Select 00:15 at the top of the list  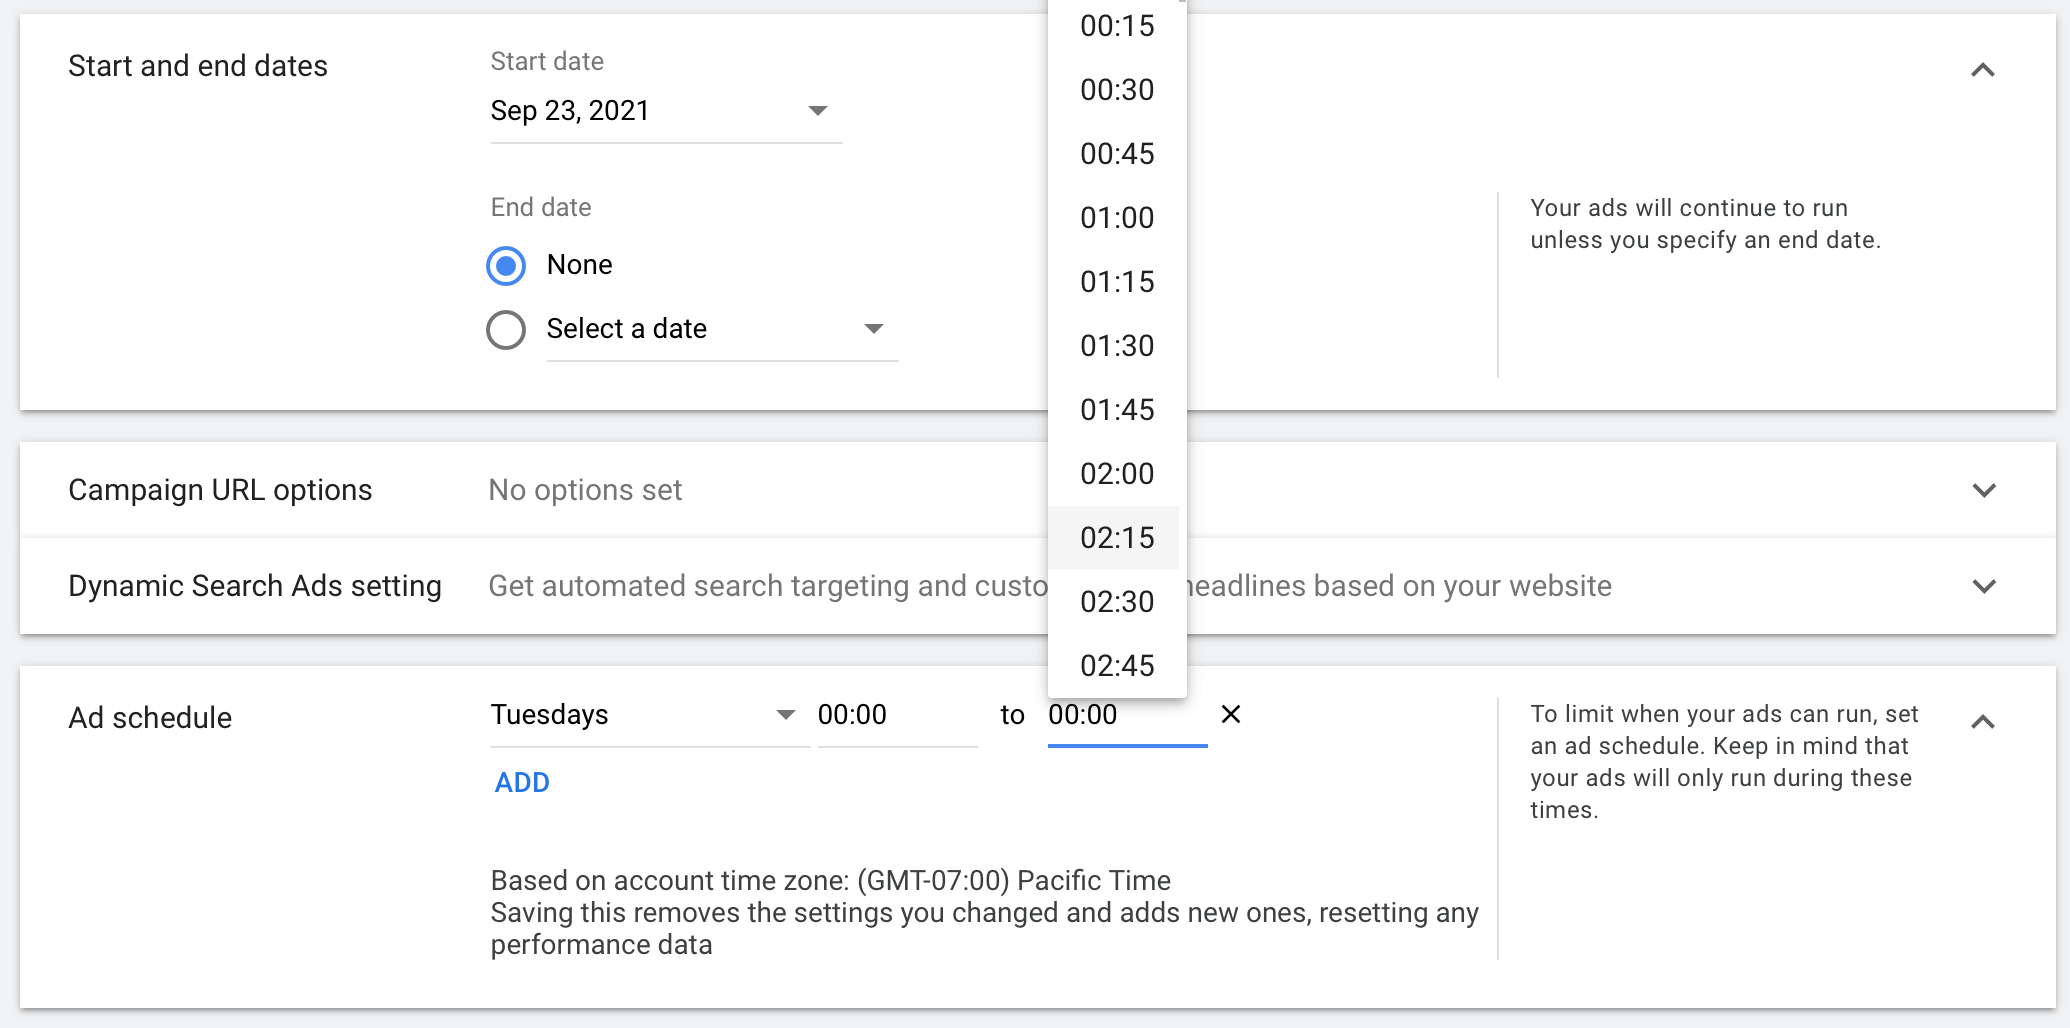(1115, 27)
